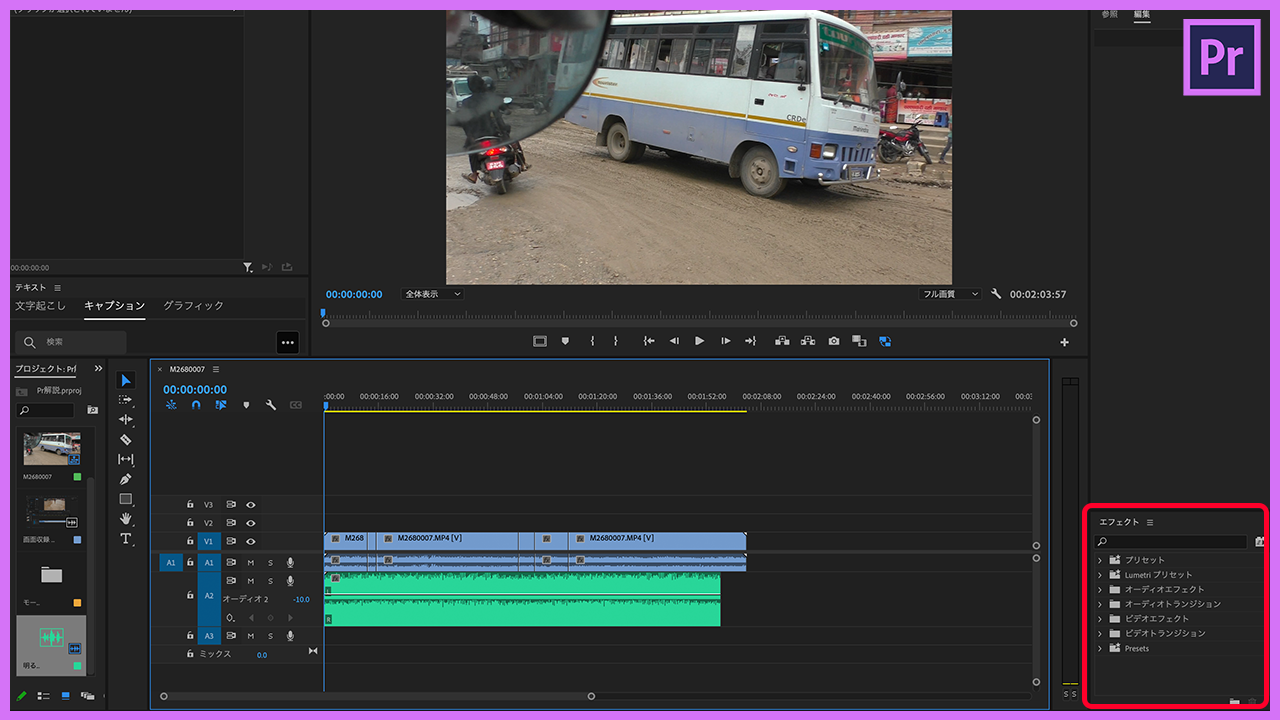Screen dimensions: 1280x720
Task: Solo audio track A1
Action: tap(270, 562)
